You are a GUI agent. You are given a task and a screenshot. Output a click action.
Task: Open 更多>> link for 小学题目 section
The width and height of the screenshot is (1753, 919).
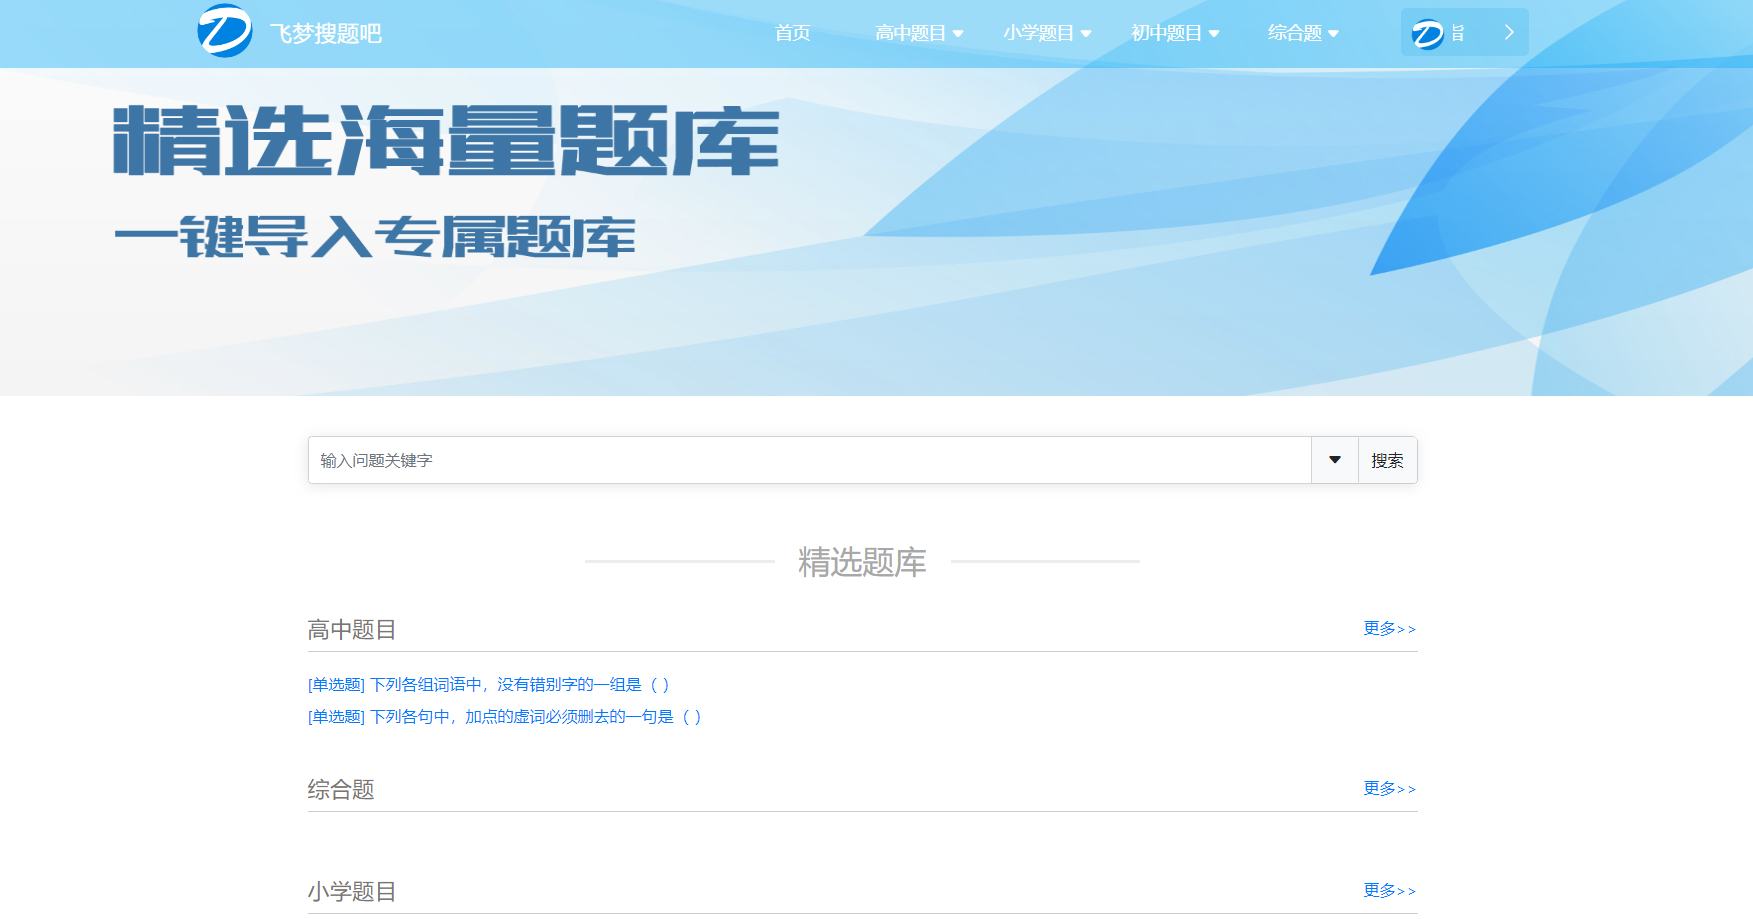point(1389,891)
